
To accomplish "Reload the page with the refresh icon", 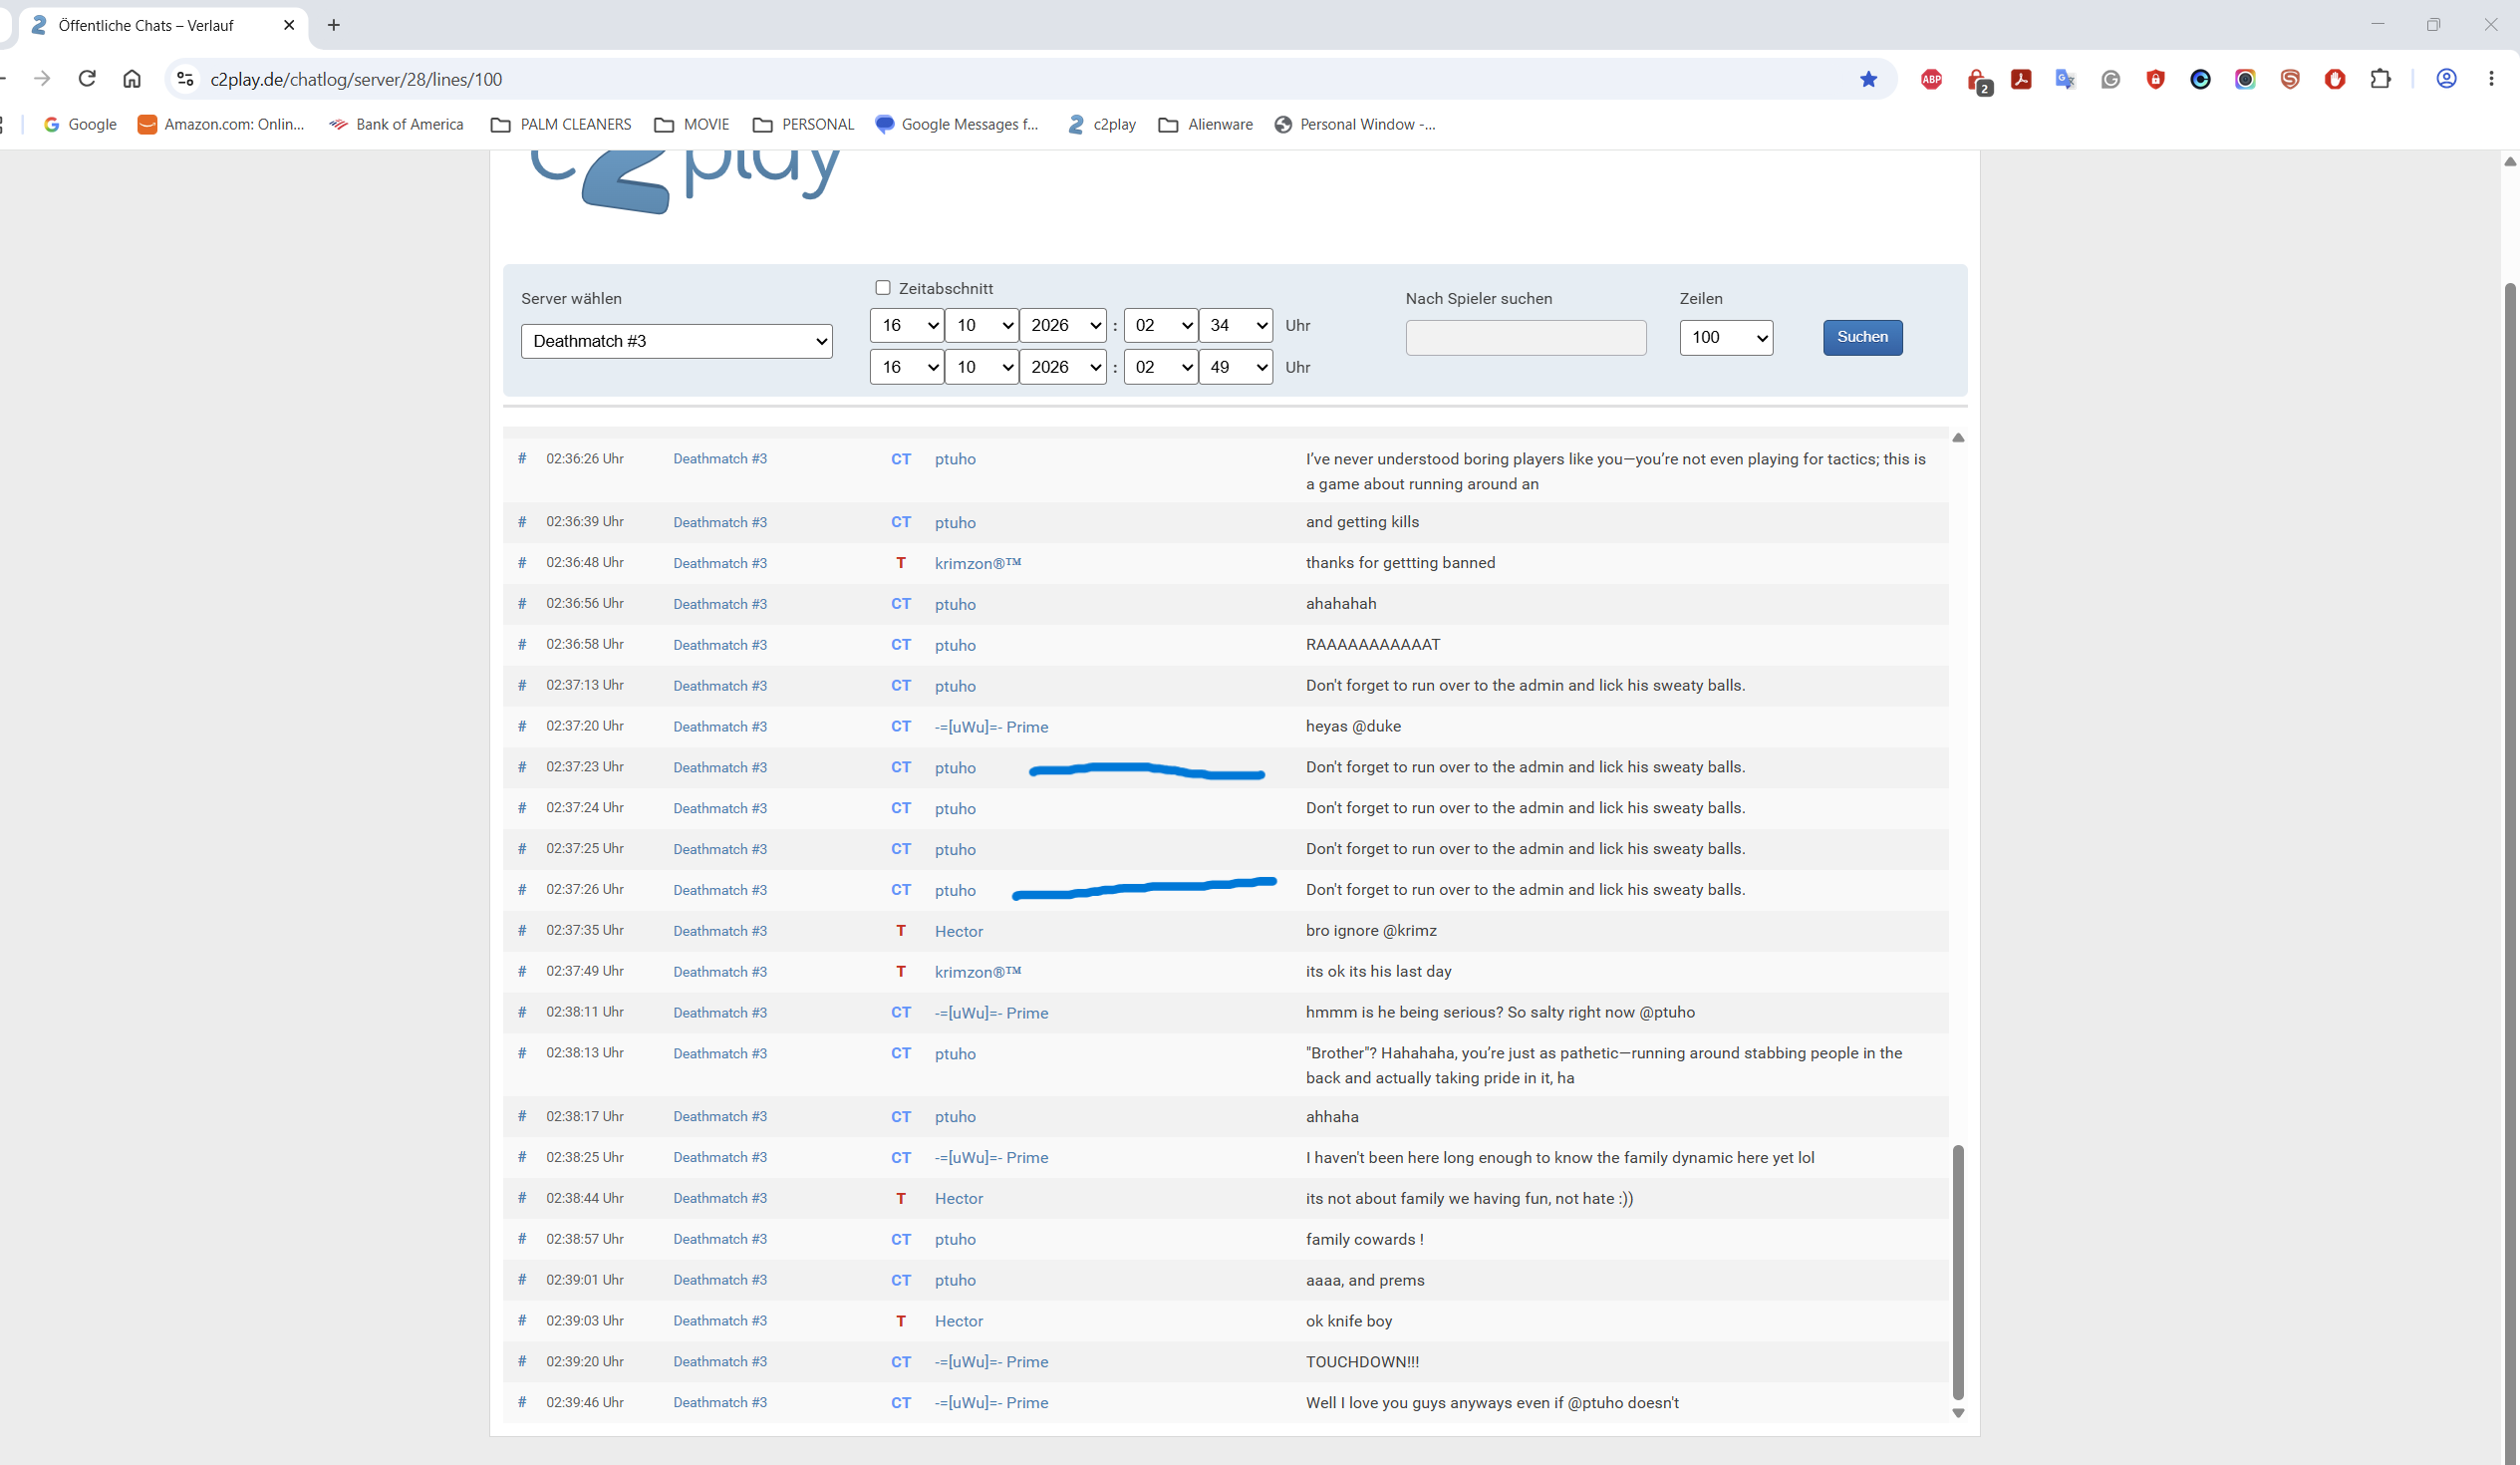I will [87, 79].
